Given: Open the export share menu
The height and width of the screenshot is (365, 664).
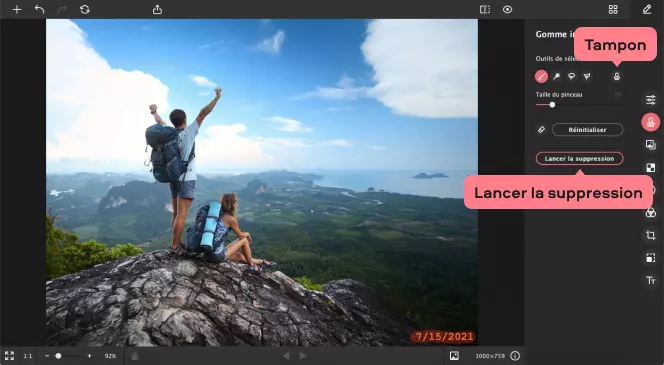Looking at the screenshot, I should (x=157, y=9).
